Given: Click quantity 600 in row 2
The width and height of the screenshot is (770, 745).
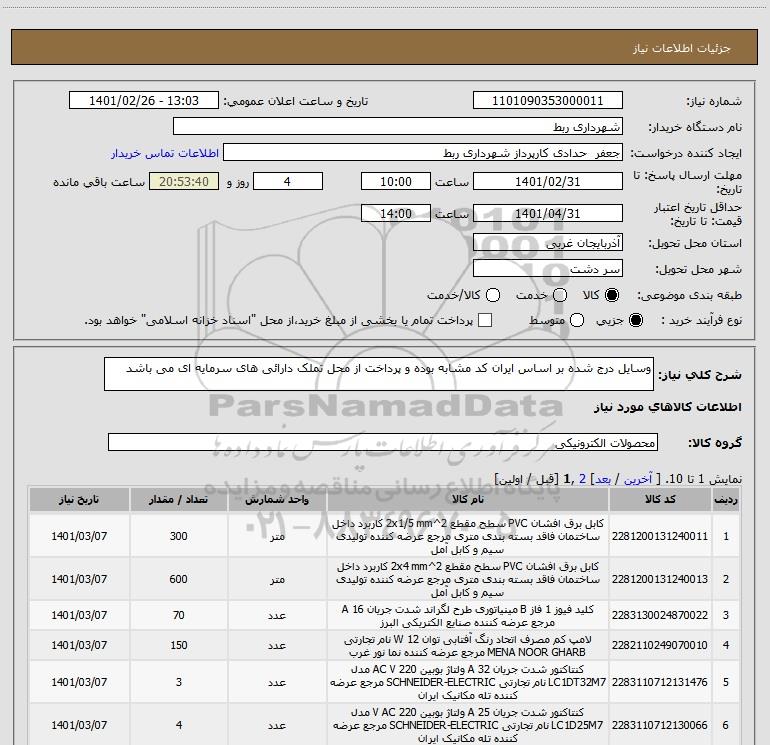Looking at the screenshot, I should pyautogui.click(x=178, y=579).
